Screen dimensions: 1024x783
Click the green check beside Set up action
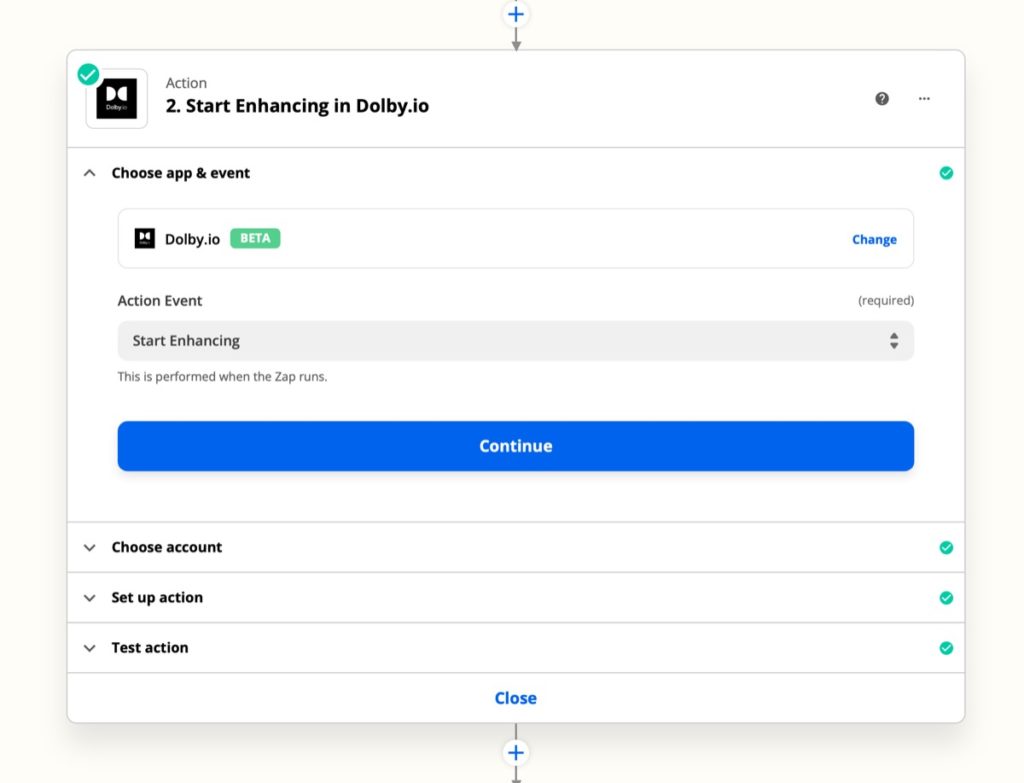[x=946, y=598]
